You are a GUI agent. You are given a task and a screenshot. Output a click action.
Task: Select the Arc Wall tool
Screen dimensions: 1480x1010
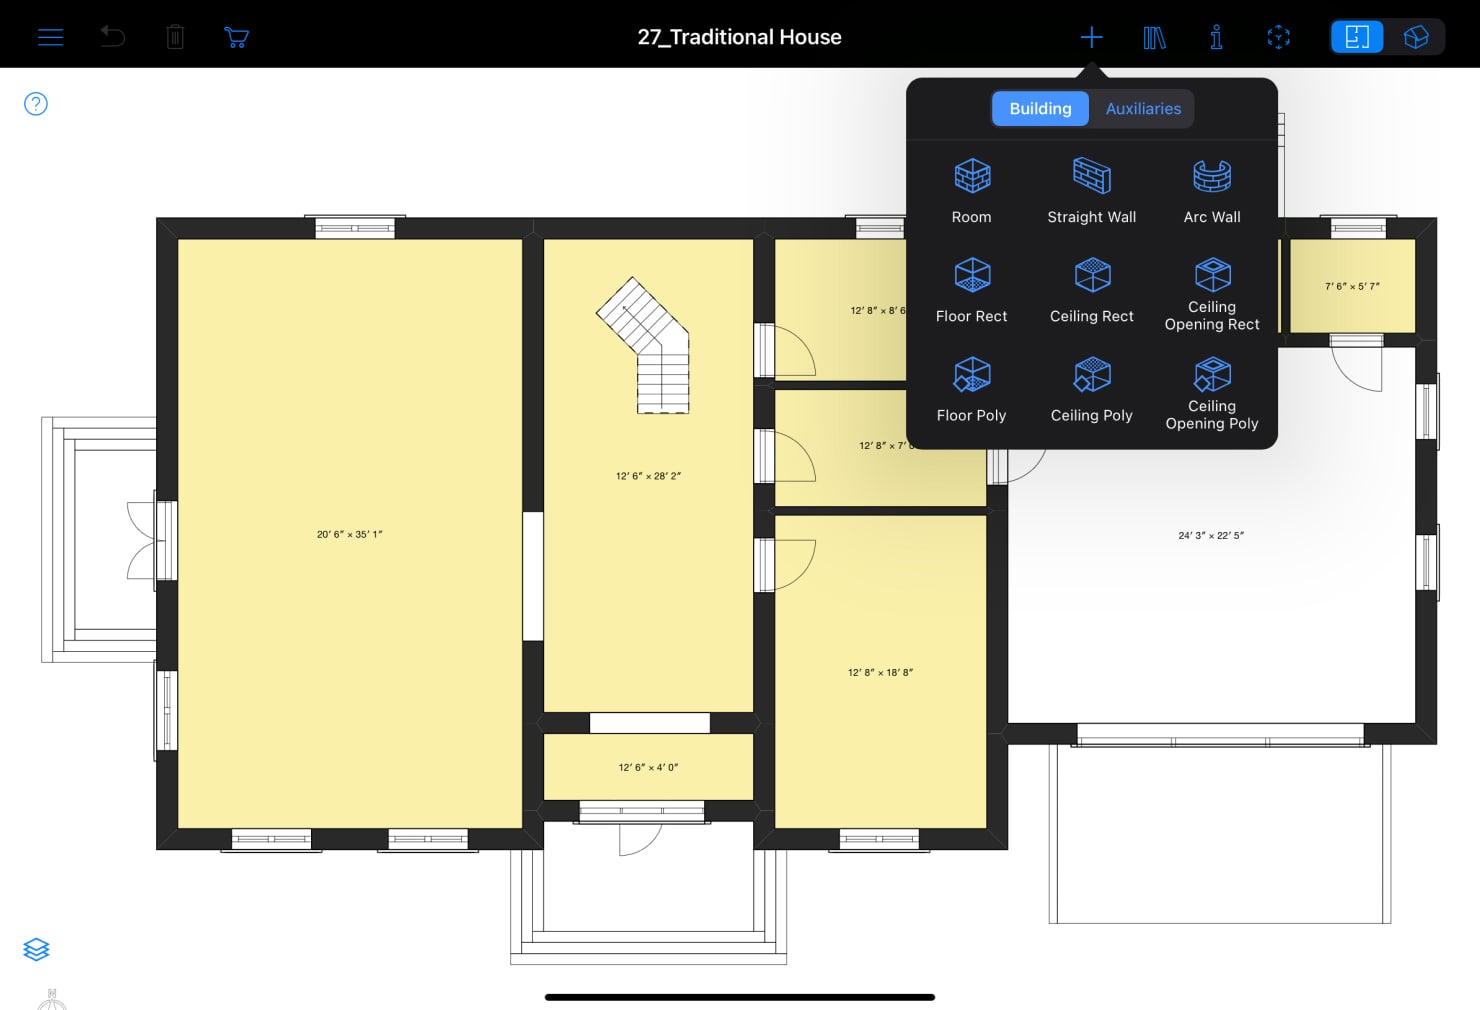click(1211, 190)
